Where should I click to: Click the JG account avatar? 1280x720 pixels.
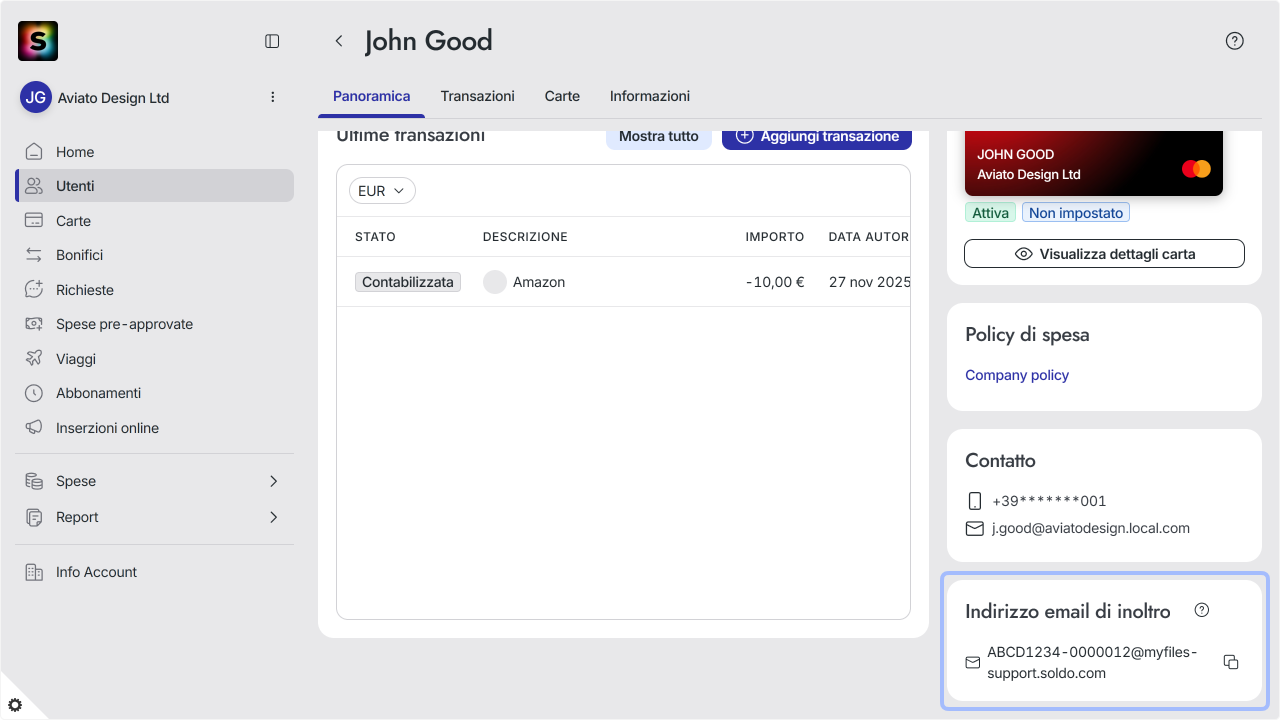(36, 97)
